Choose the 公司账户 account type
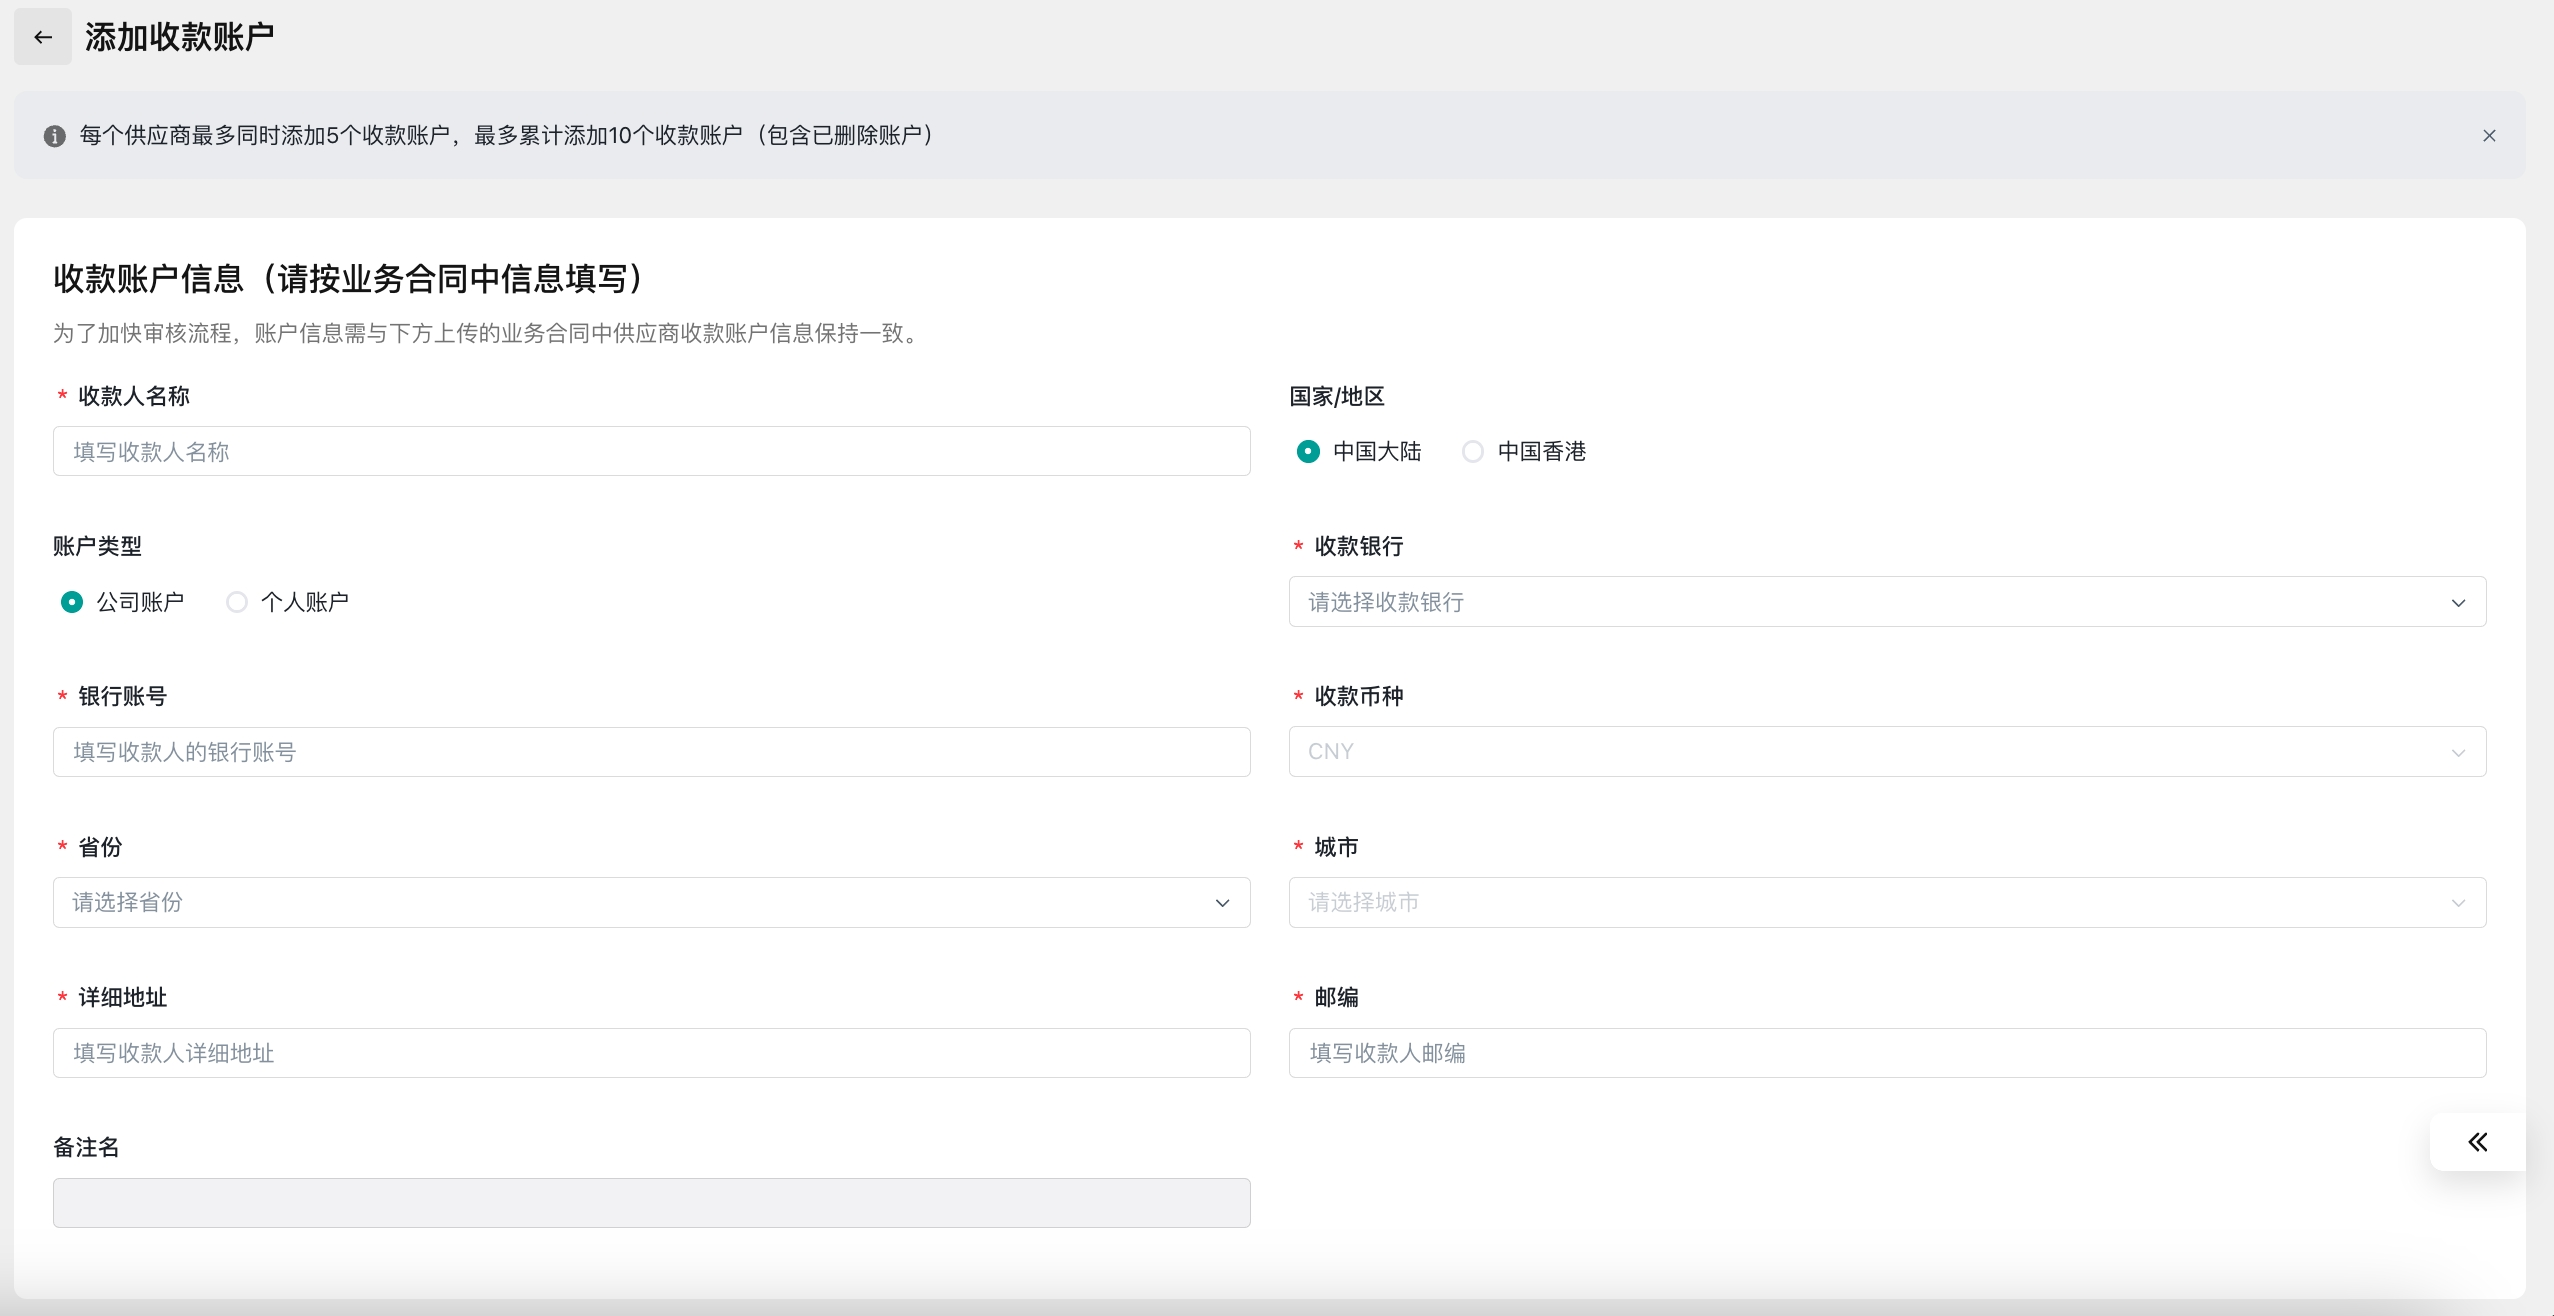 click(x=72, y=602)
